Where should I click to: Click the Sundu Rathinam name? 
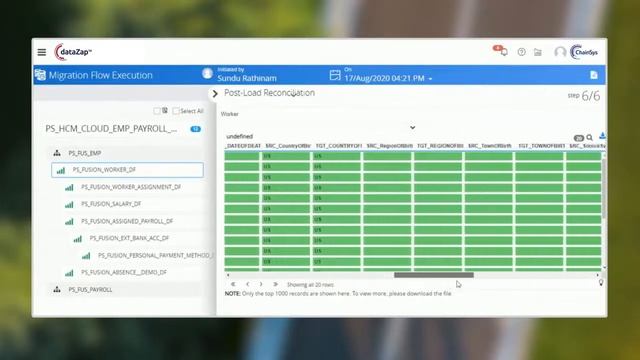click(x=247, y=78)
